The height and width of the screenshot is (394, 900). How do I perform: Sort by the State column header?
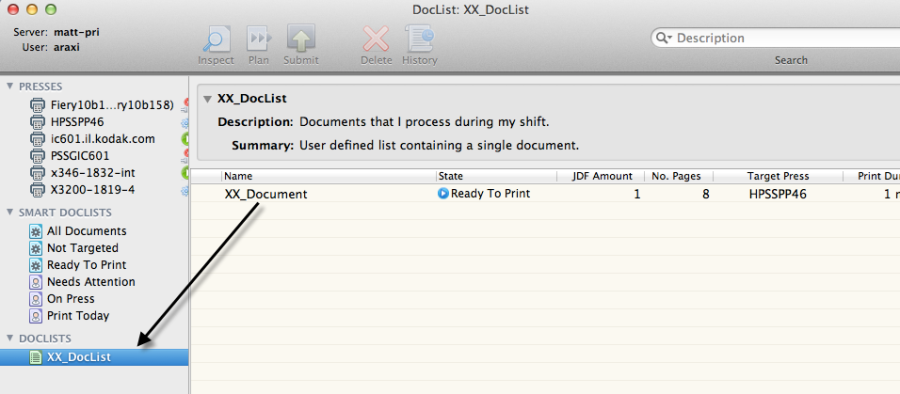coord(496,176)
